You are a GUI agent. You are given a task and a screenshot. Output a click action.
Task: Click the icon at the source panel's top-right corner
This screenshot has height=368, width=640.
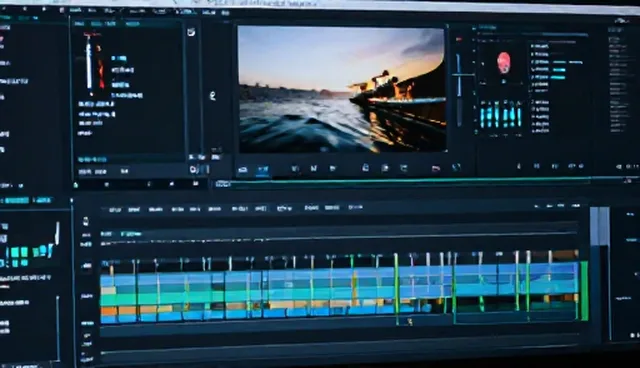tap(191, 32)
